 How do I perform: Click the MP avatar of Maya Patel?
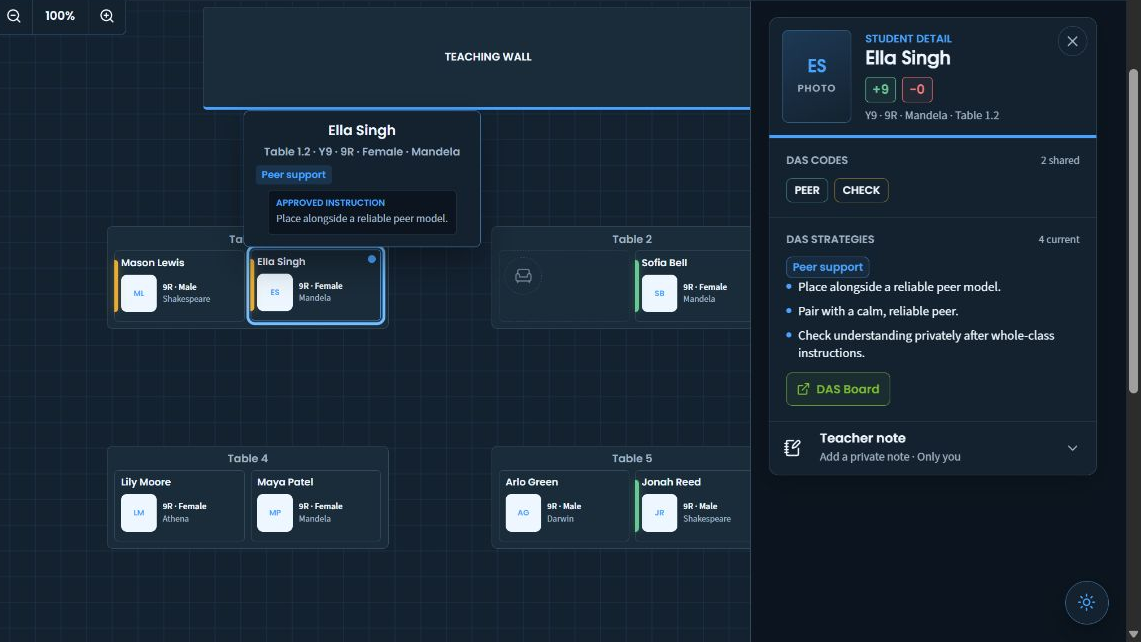pos(274,512)
